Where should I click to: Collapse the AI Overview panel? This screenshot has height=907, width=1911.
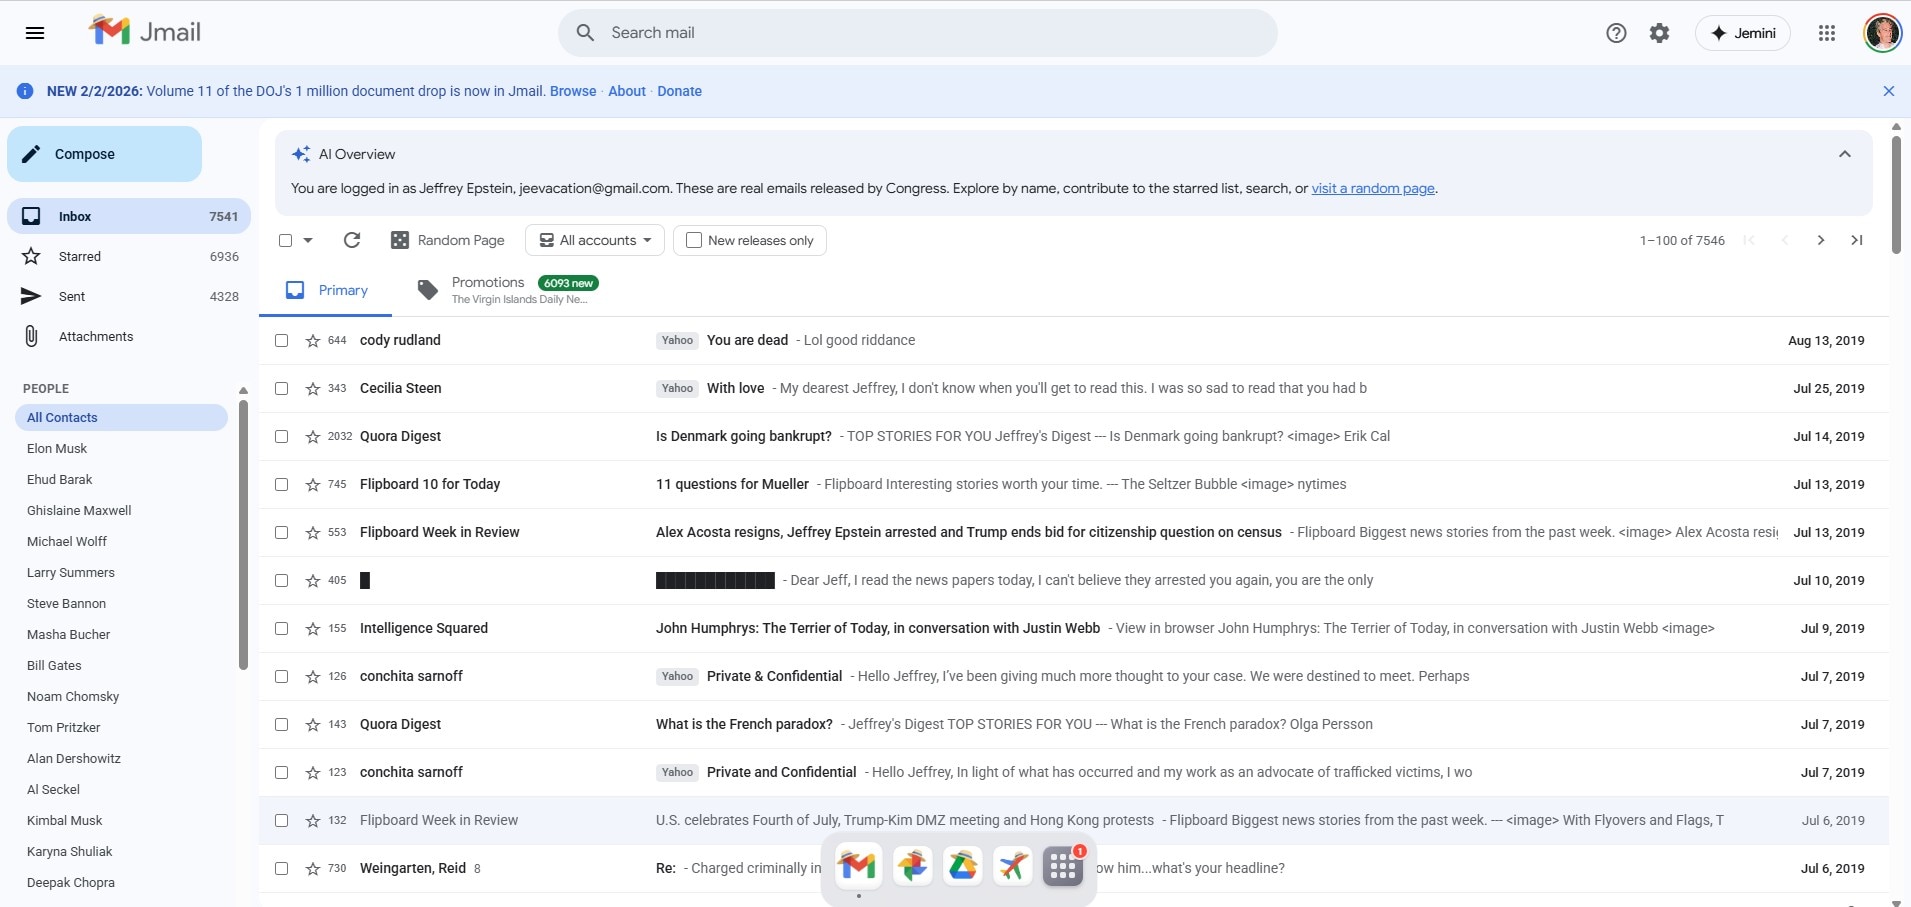(1844, 154)
